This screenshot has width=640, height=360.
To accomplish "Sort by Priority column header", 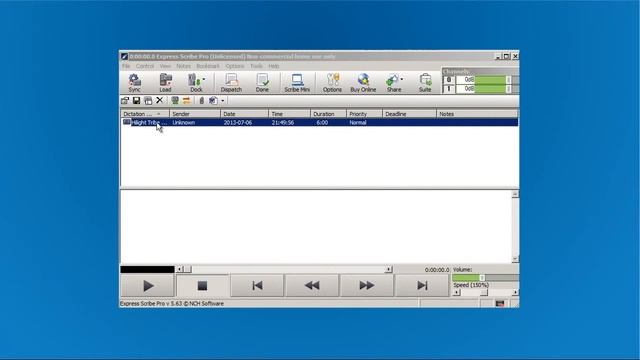I will click(x=364, y=114).
